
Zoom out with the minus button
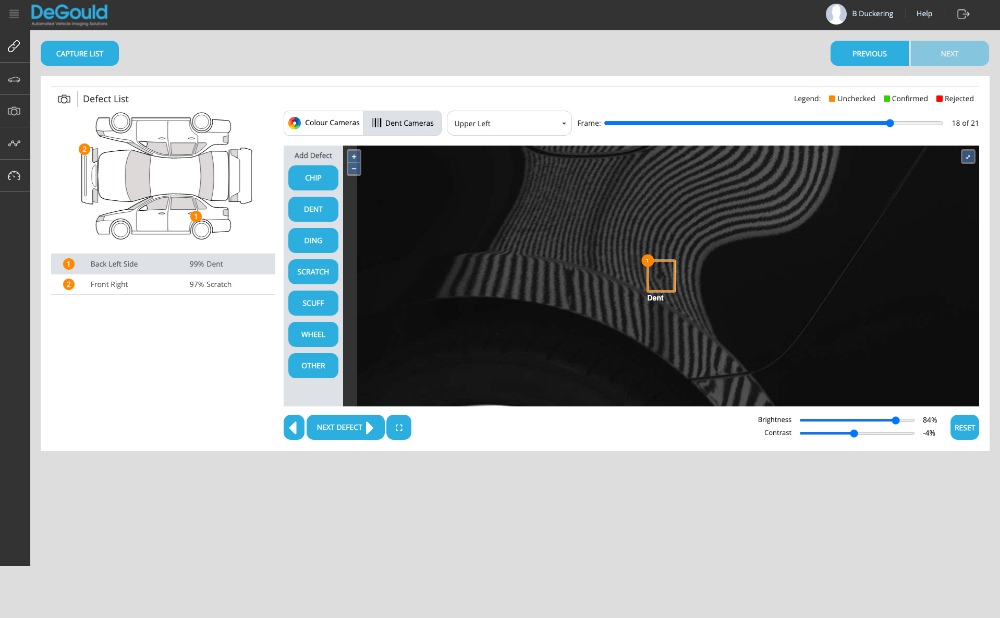tap(353, 169)
